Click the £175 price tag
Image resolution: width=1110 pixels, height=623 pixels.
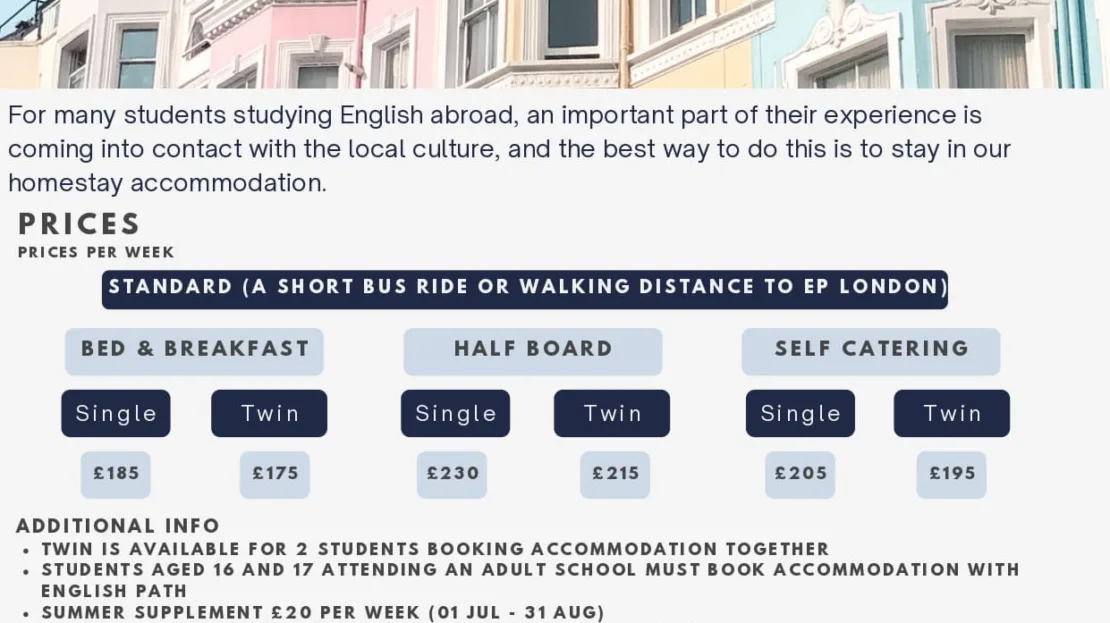(275, 474)
